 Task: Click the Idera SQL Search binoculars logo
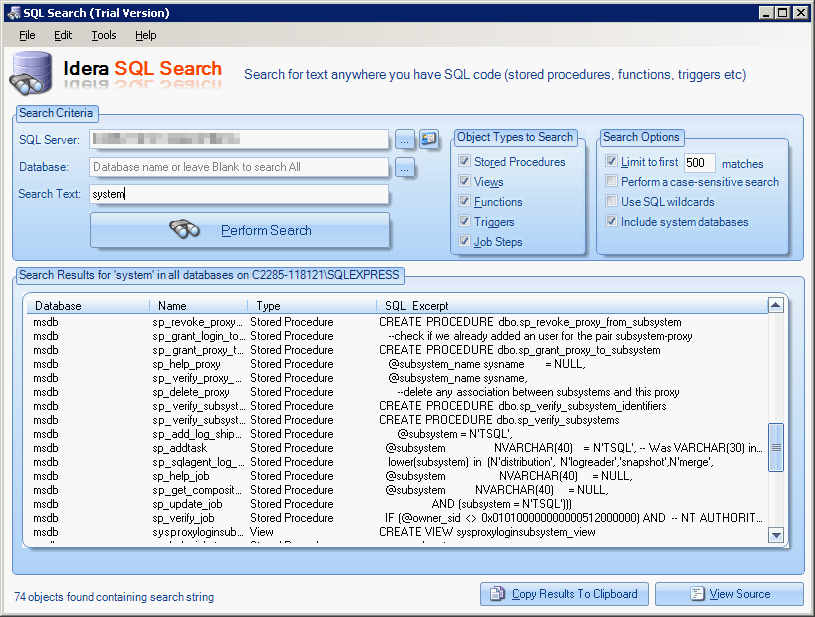(31, 73)
